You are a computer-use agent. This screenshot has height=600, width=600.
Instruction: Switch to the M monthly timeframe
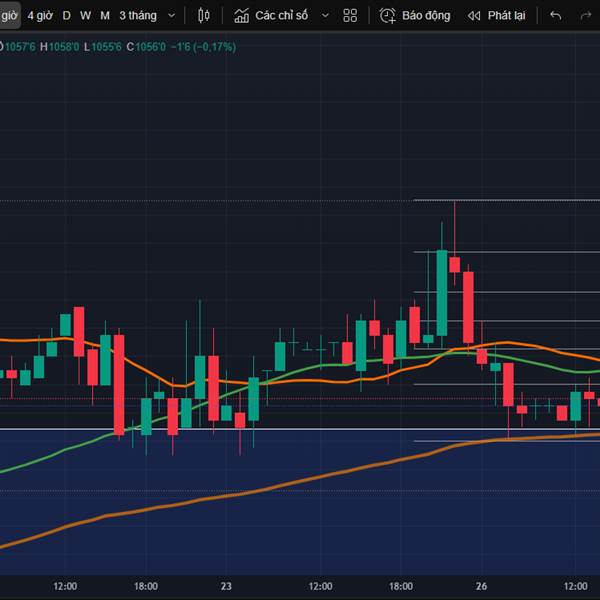(105, 16)
